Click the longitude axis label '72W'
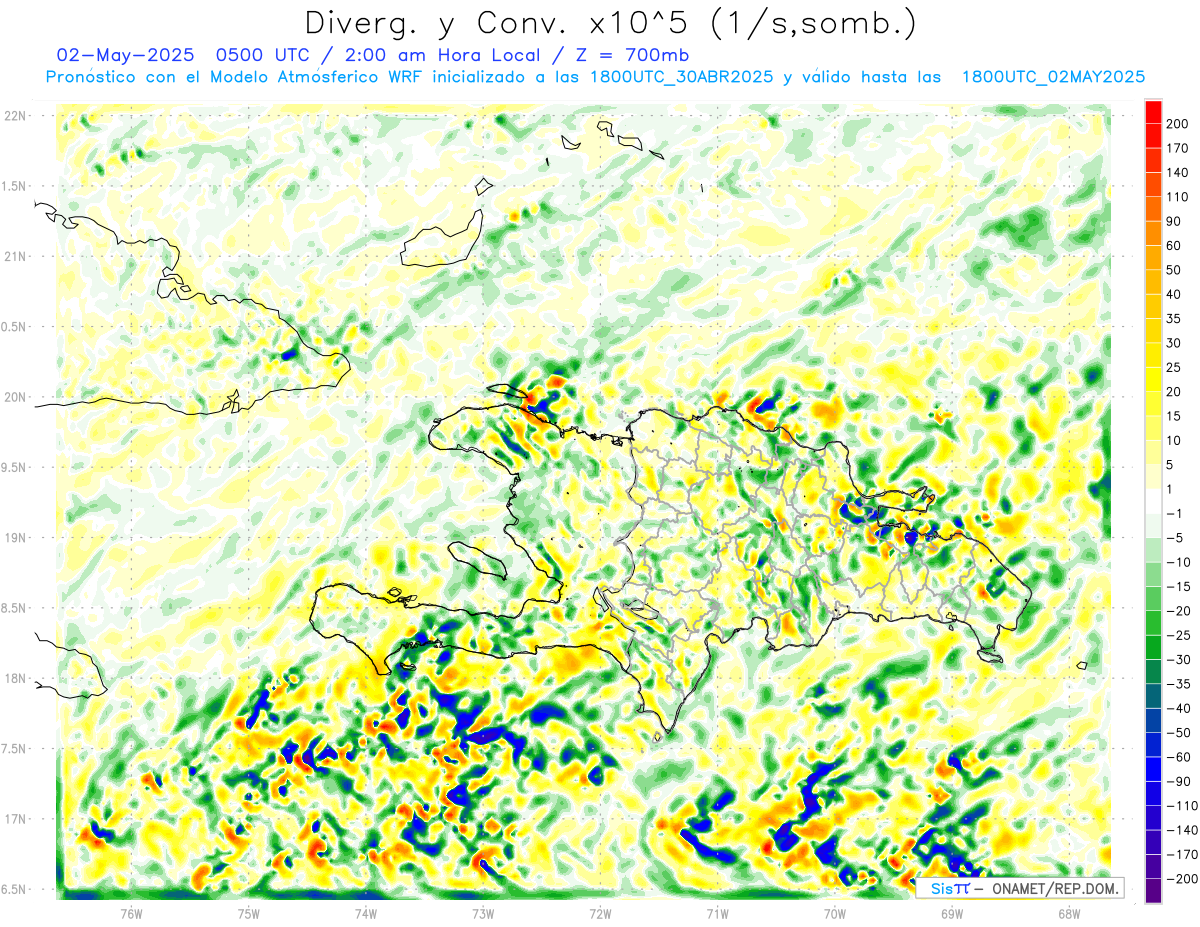The width and height of the screenshot is (1200, 927). pos(600,913)
